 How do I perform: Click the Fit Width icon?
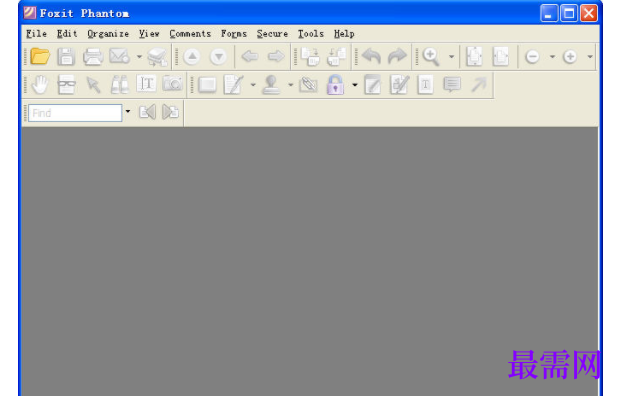pos(501,56)
